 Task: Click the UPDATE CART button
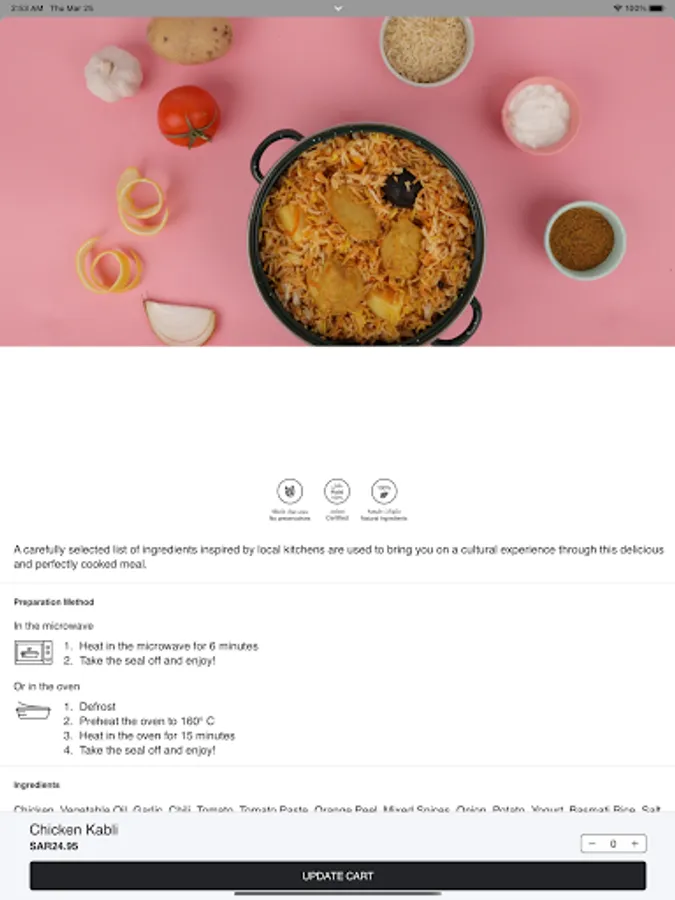click(x=338, y=876)
